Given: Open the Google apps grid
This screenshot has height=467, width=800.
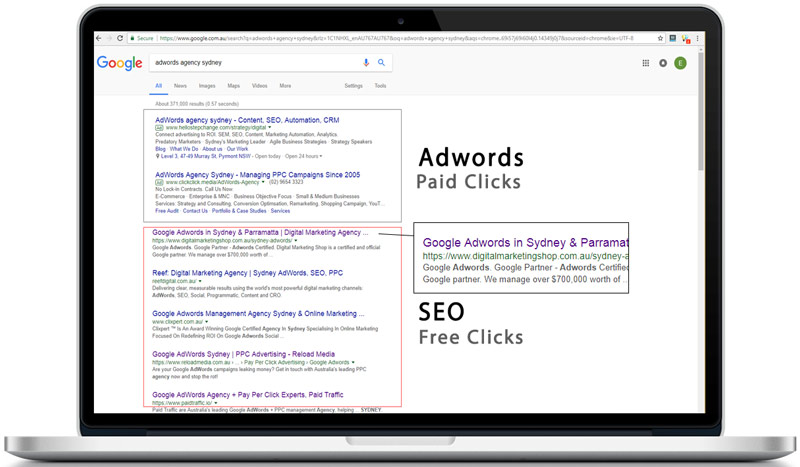Looking at the screenshot, I should click(645, 63).
